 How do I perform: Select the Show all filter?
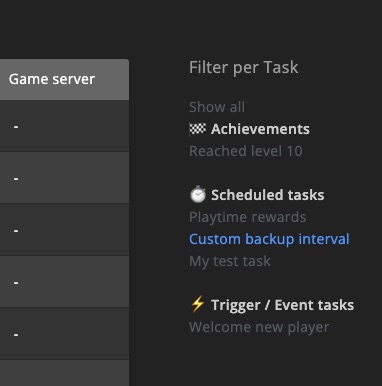(x=217, y=107)
